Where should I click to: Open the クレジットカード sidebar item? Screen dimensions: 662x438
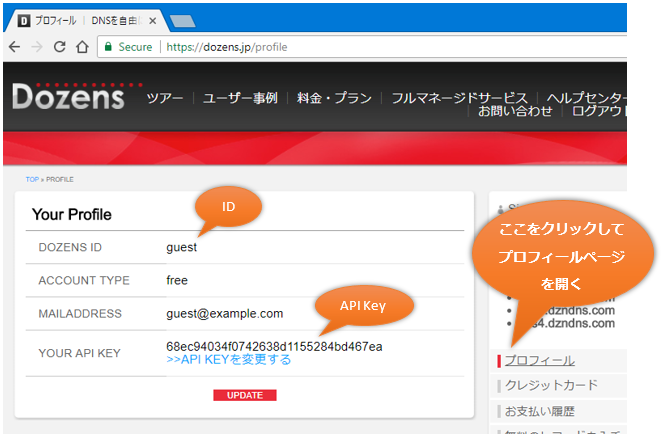[551, 385]
